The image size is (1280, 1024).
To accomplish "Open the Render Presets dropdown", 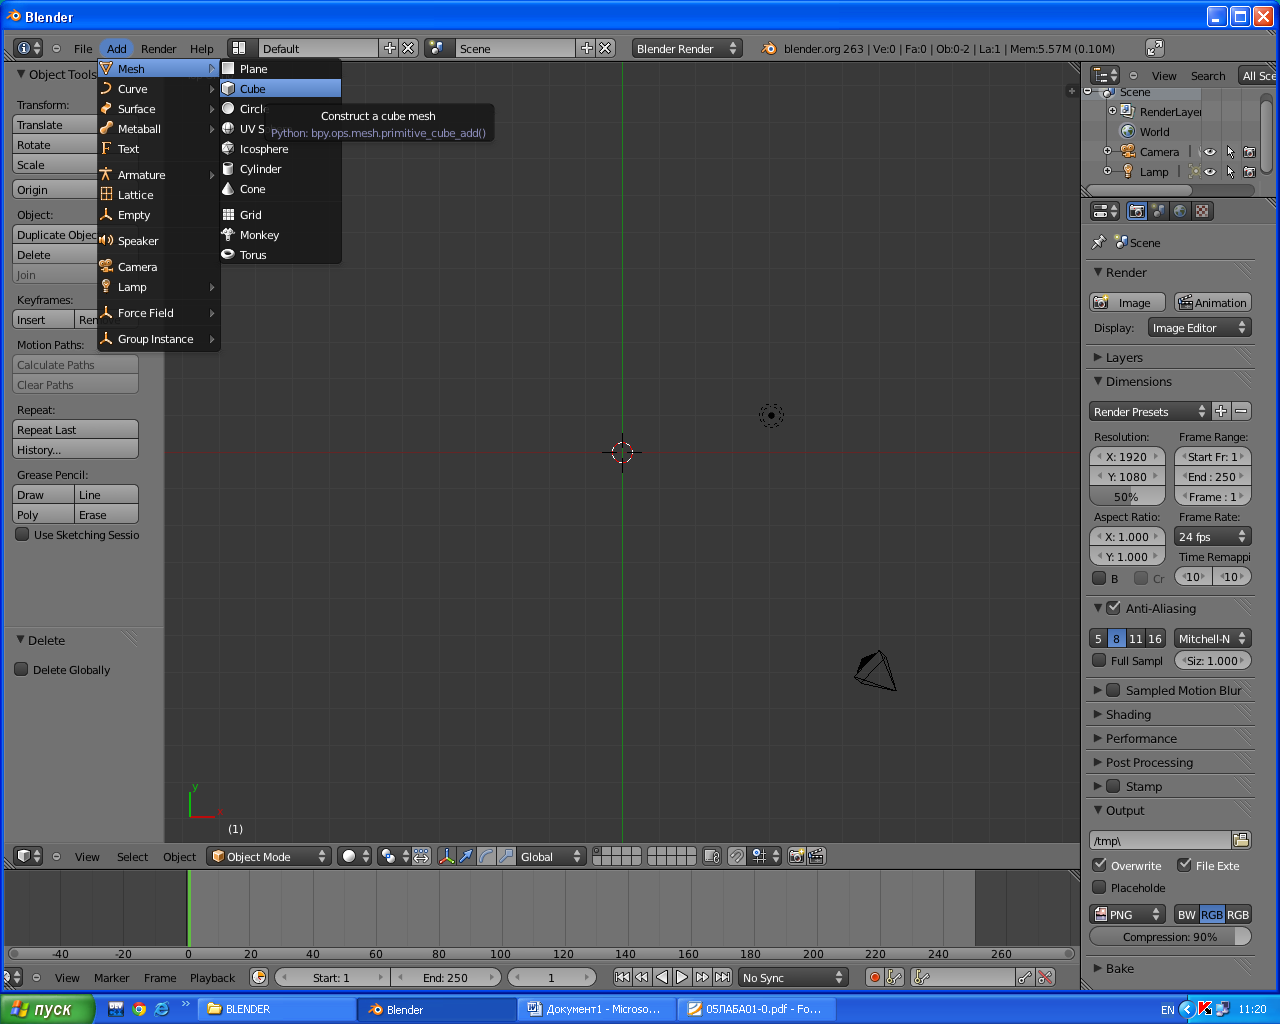I will [1149, 411].
